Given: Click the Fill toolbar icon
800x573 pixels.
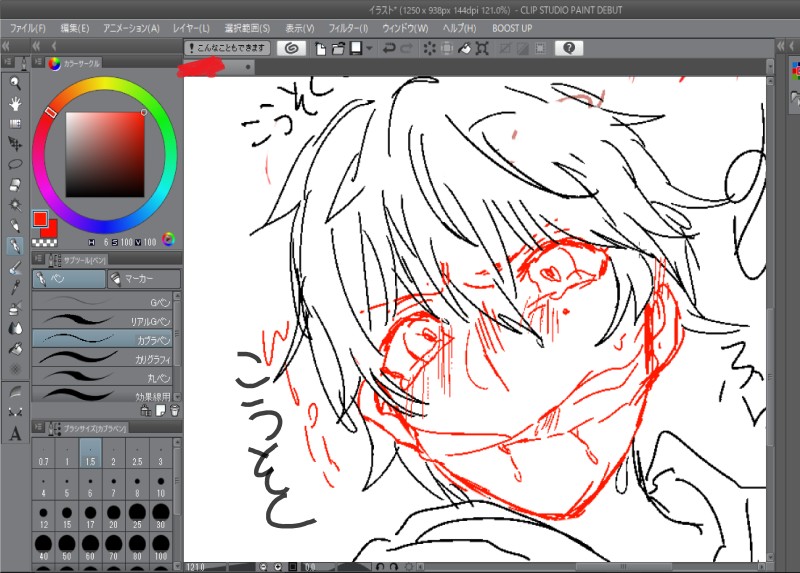Looking at the screenshot, I should pyautogui.click(x=464, y=48).
